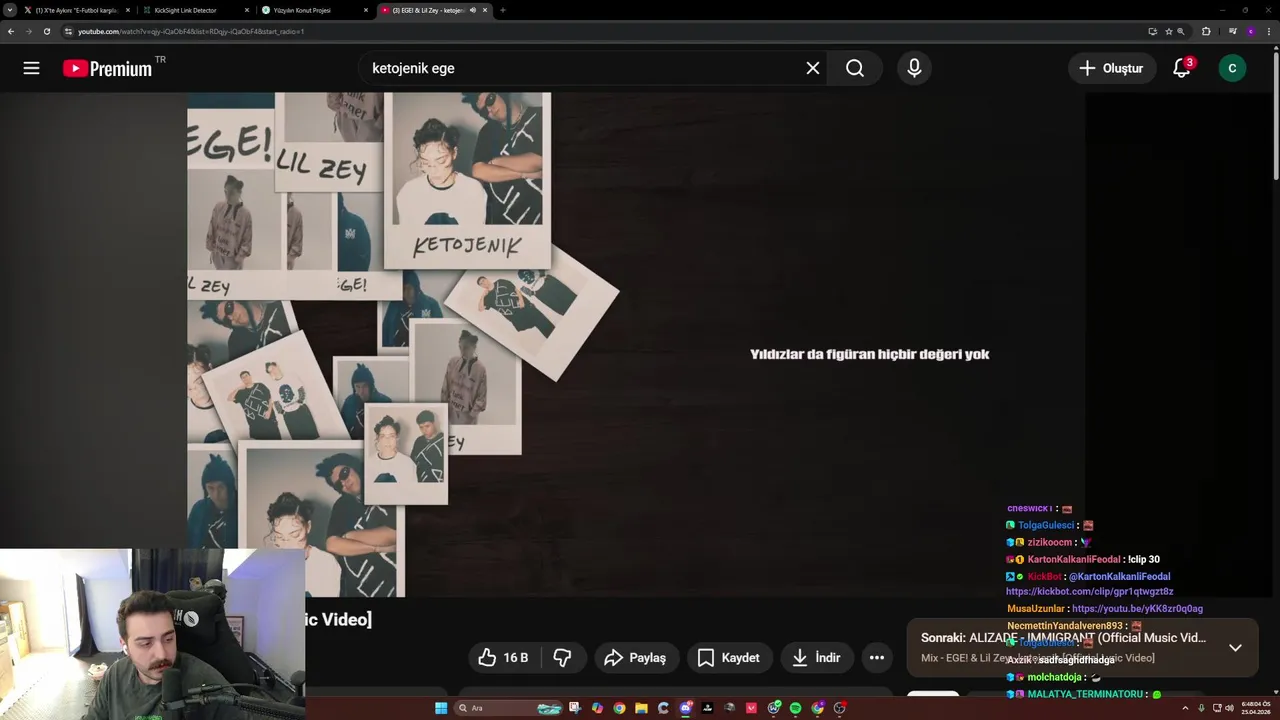Play or pause the Ketojenik video
The height and width of the screenshot is (720, 1280).
[635, 345]
